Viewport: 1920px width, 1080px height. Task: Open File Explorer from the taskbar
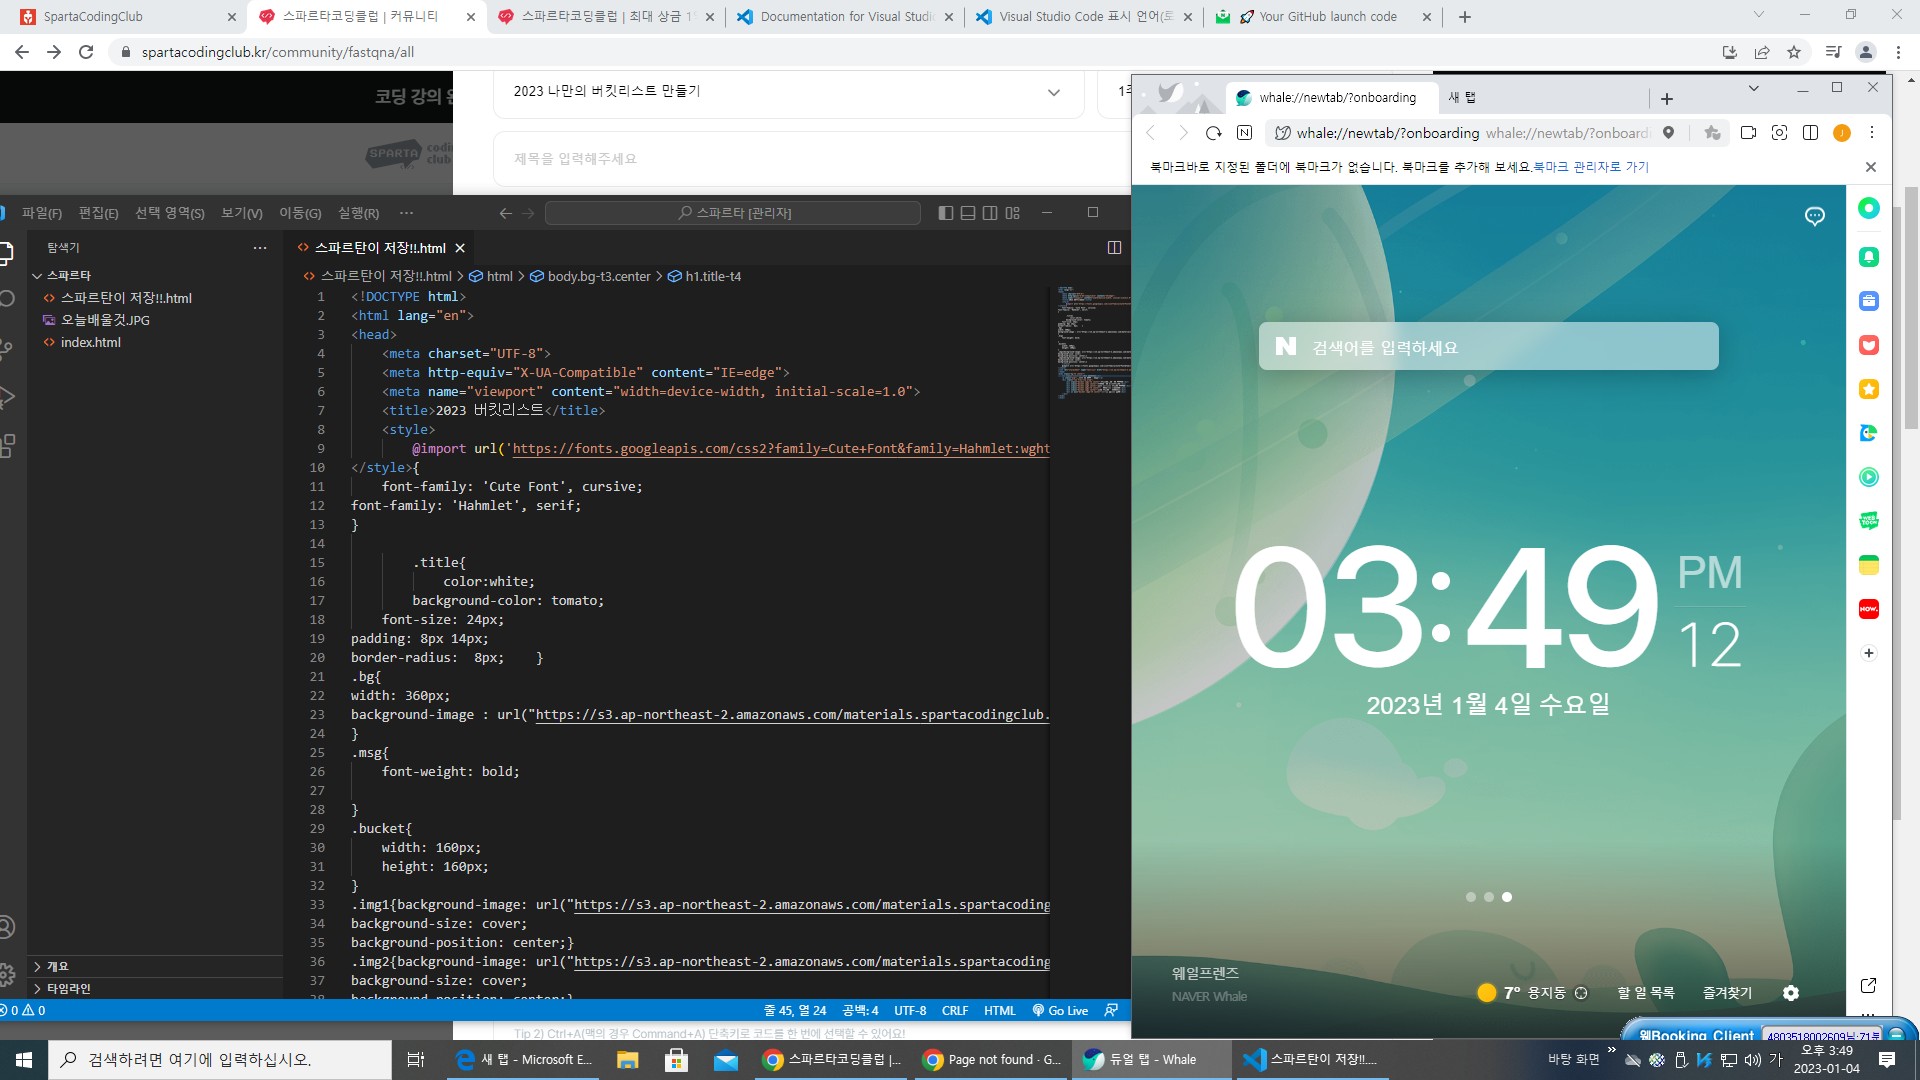pyautogui.click(x=627, y=1059)
